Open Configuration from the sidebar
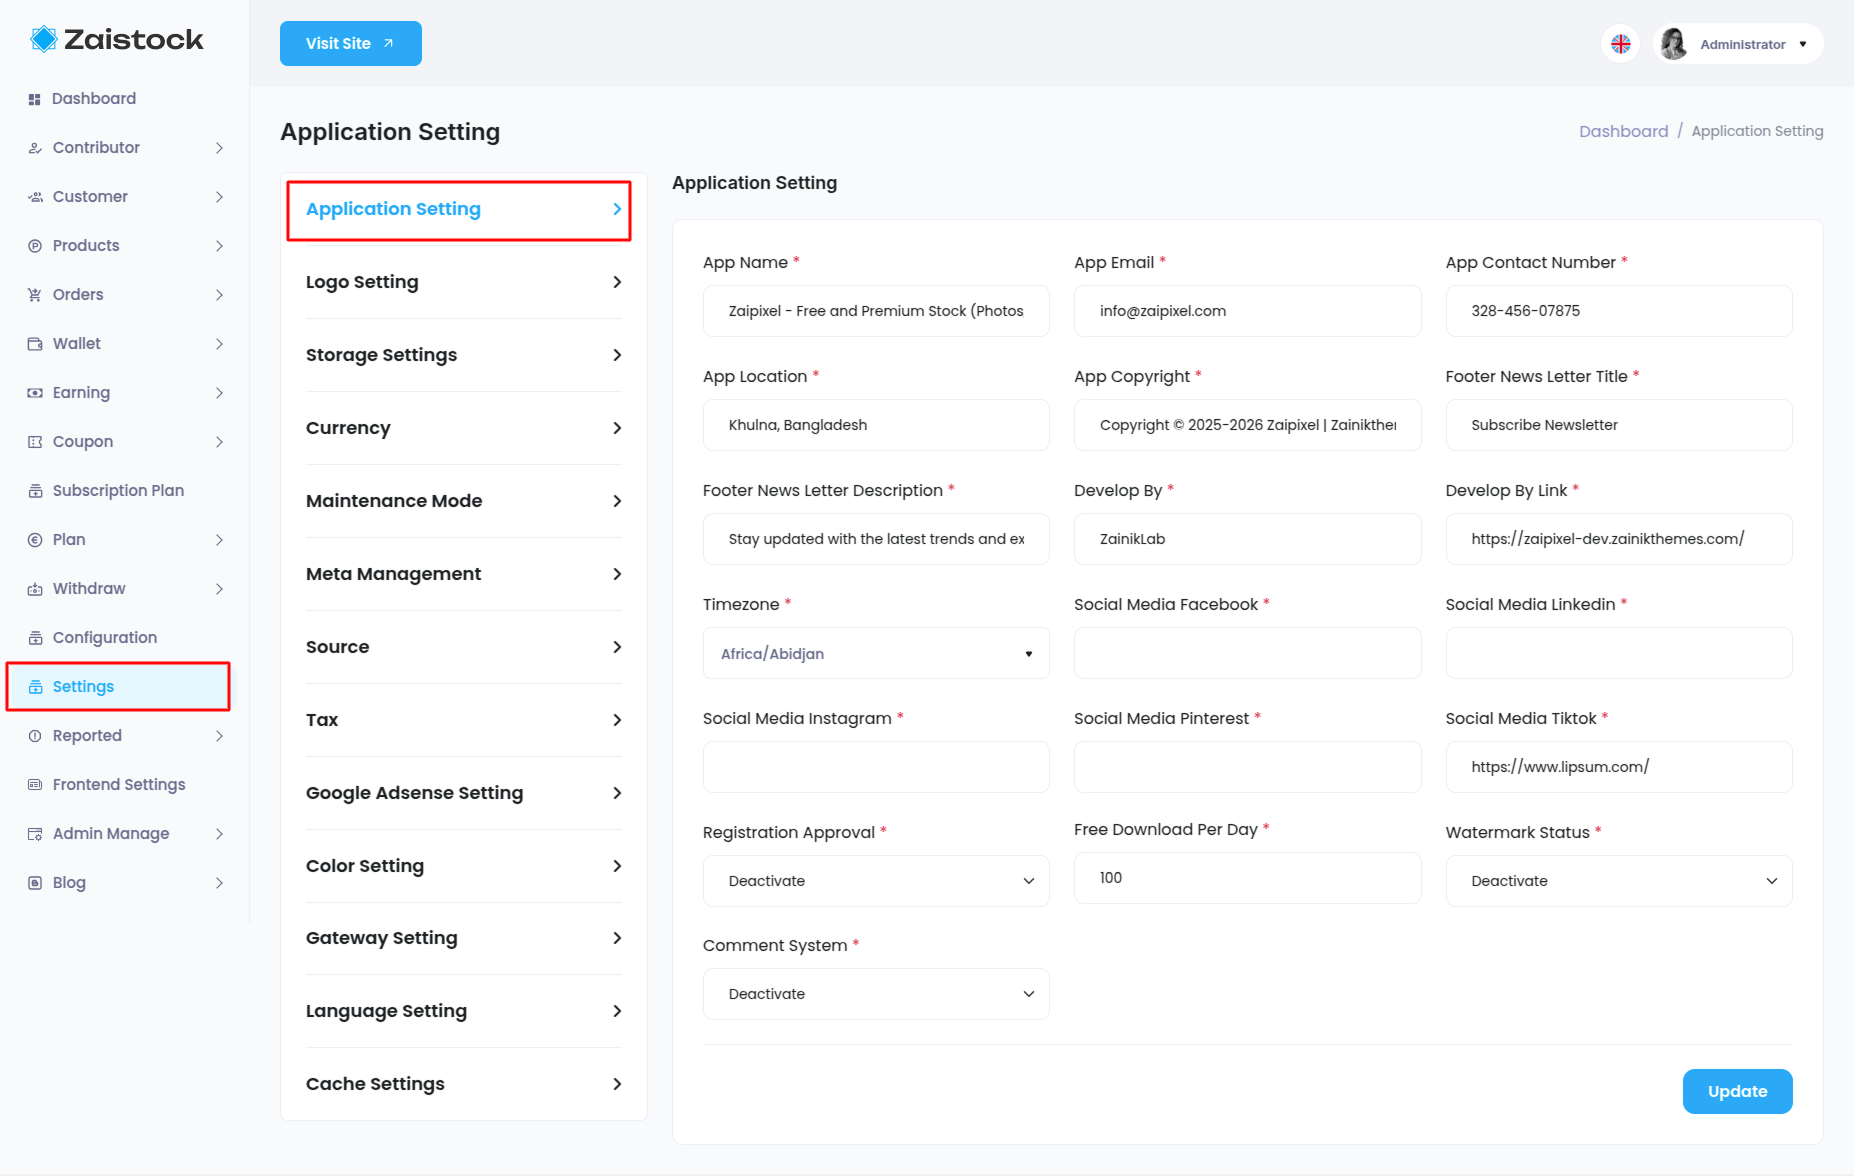The width and height of the screenshot is (1854, 1176). 105,638
